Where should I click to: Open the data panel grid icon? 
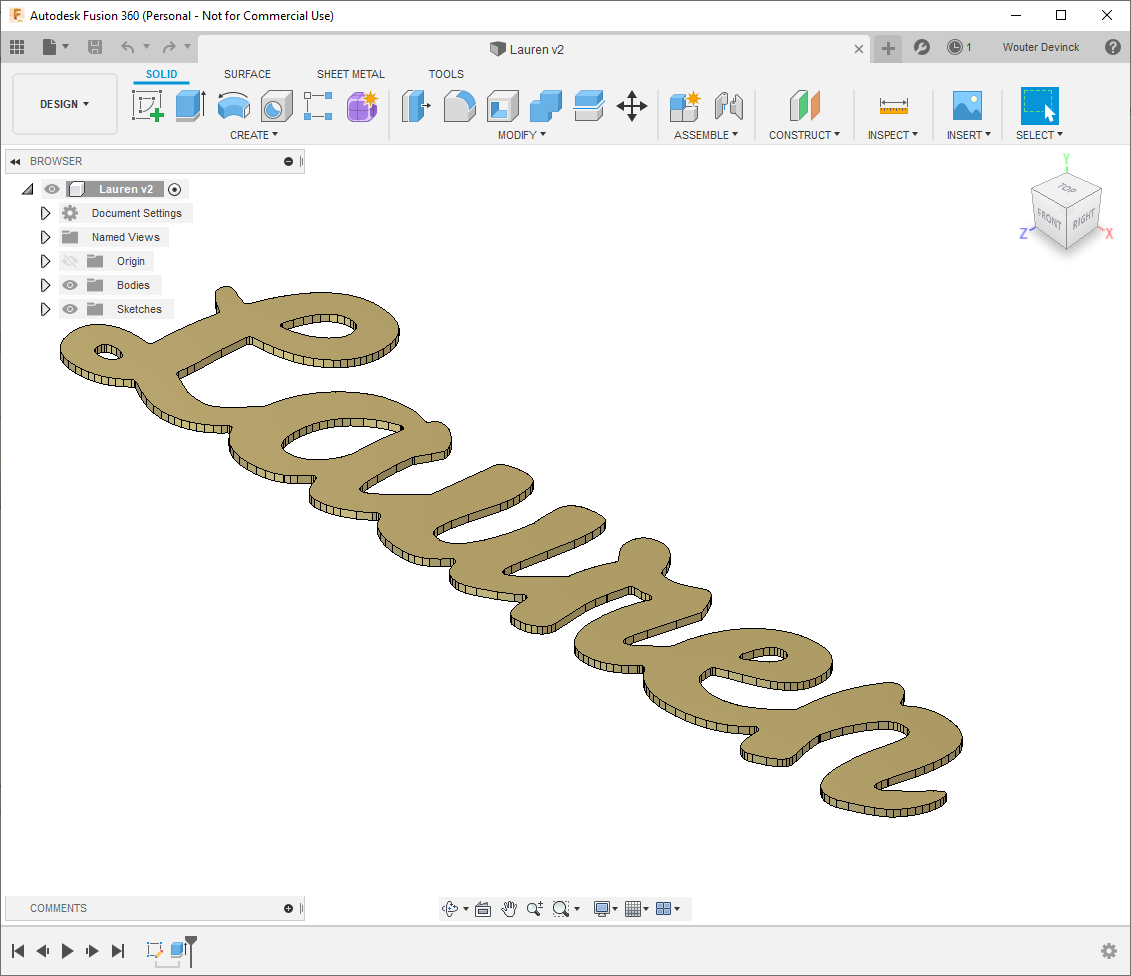tap(17, 47)
